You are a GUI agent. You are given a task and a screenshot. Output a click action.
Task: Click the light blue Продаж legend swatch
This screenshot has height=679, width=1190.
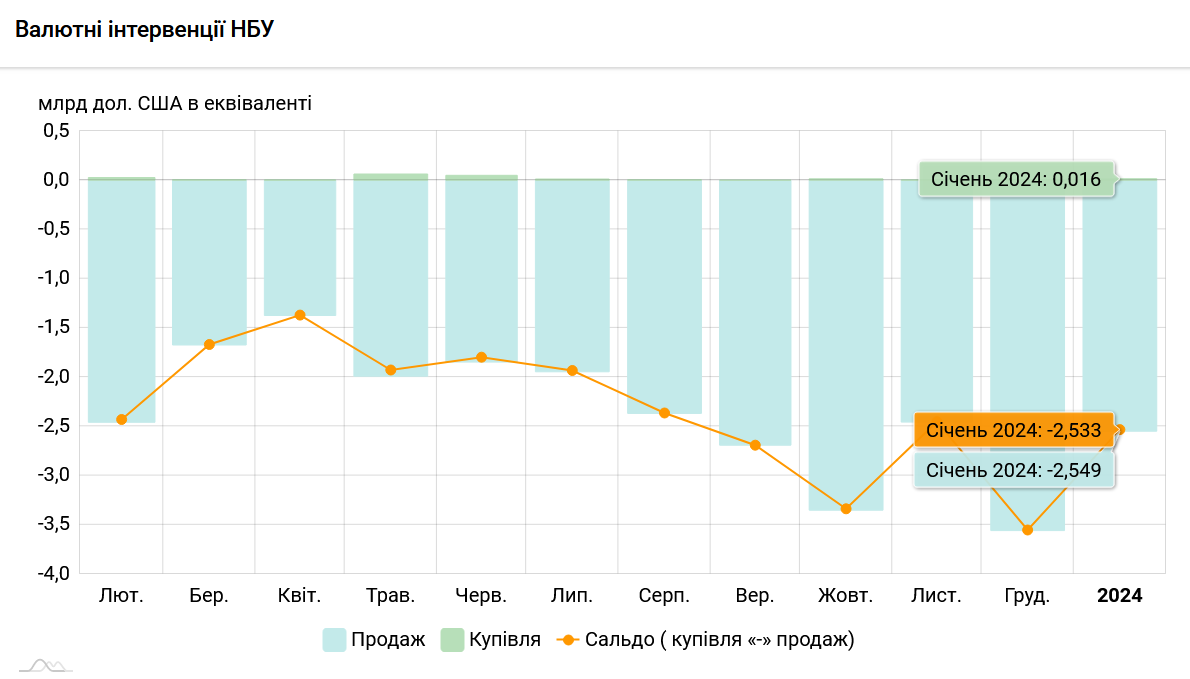(334, 640)
